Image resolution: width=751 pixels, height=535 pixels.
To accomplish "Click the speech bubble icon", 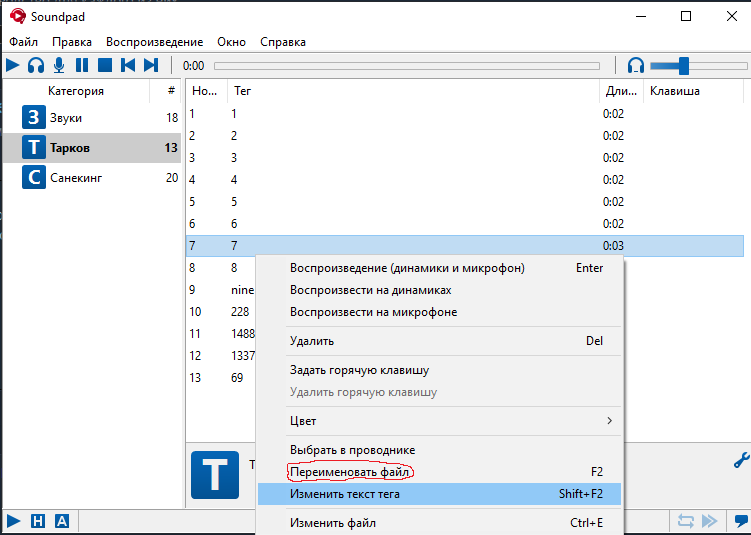I will coord(741,521).
